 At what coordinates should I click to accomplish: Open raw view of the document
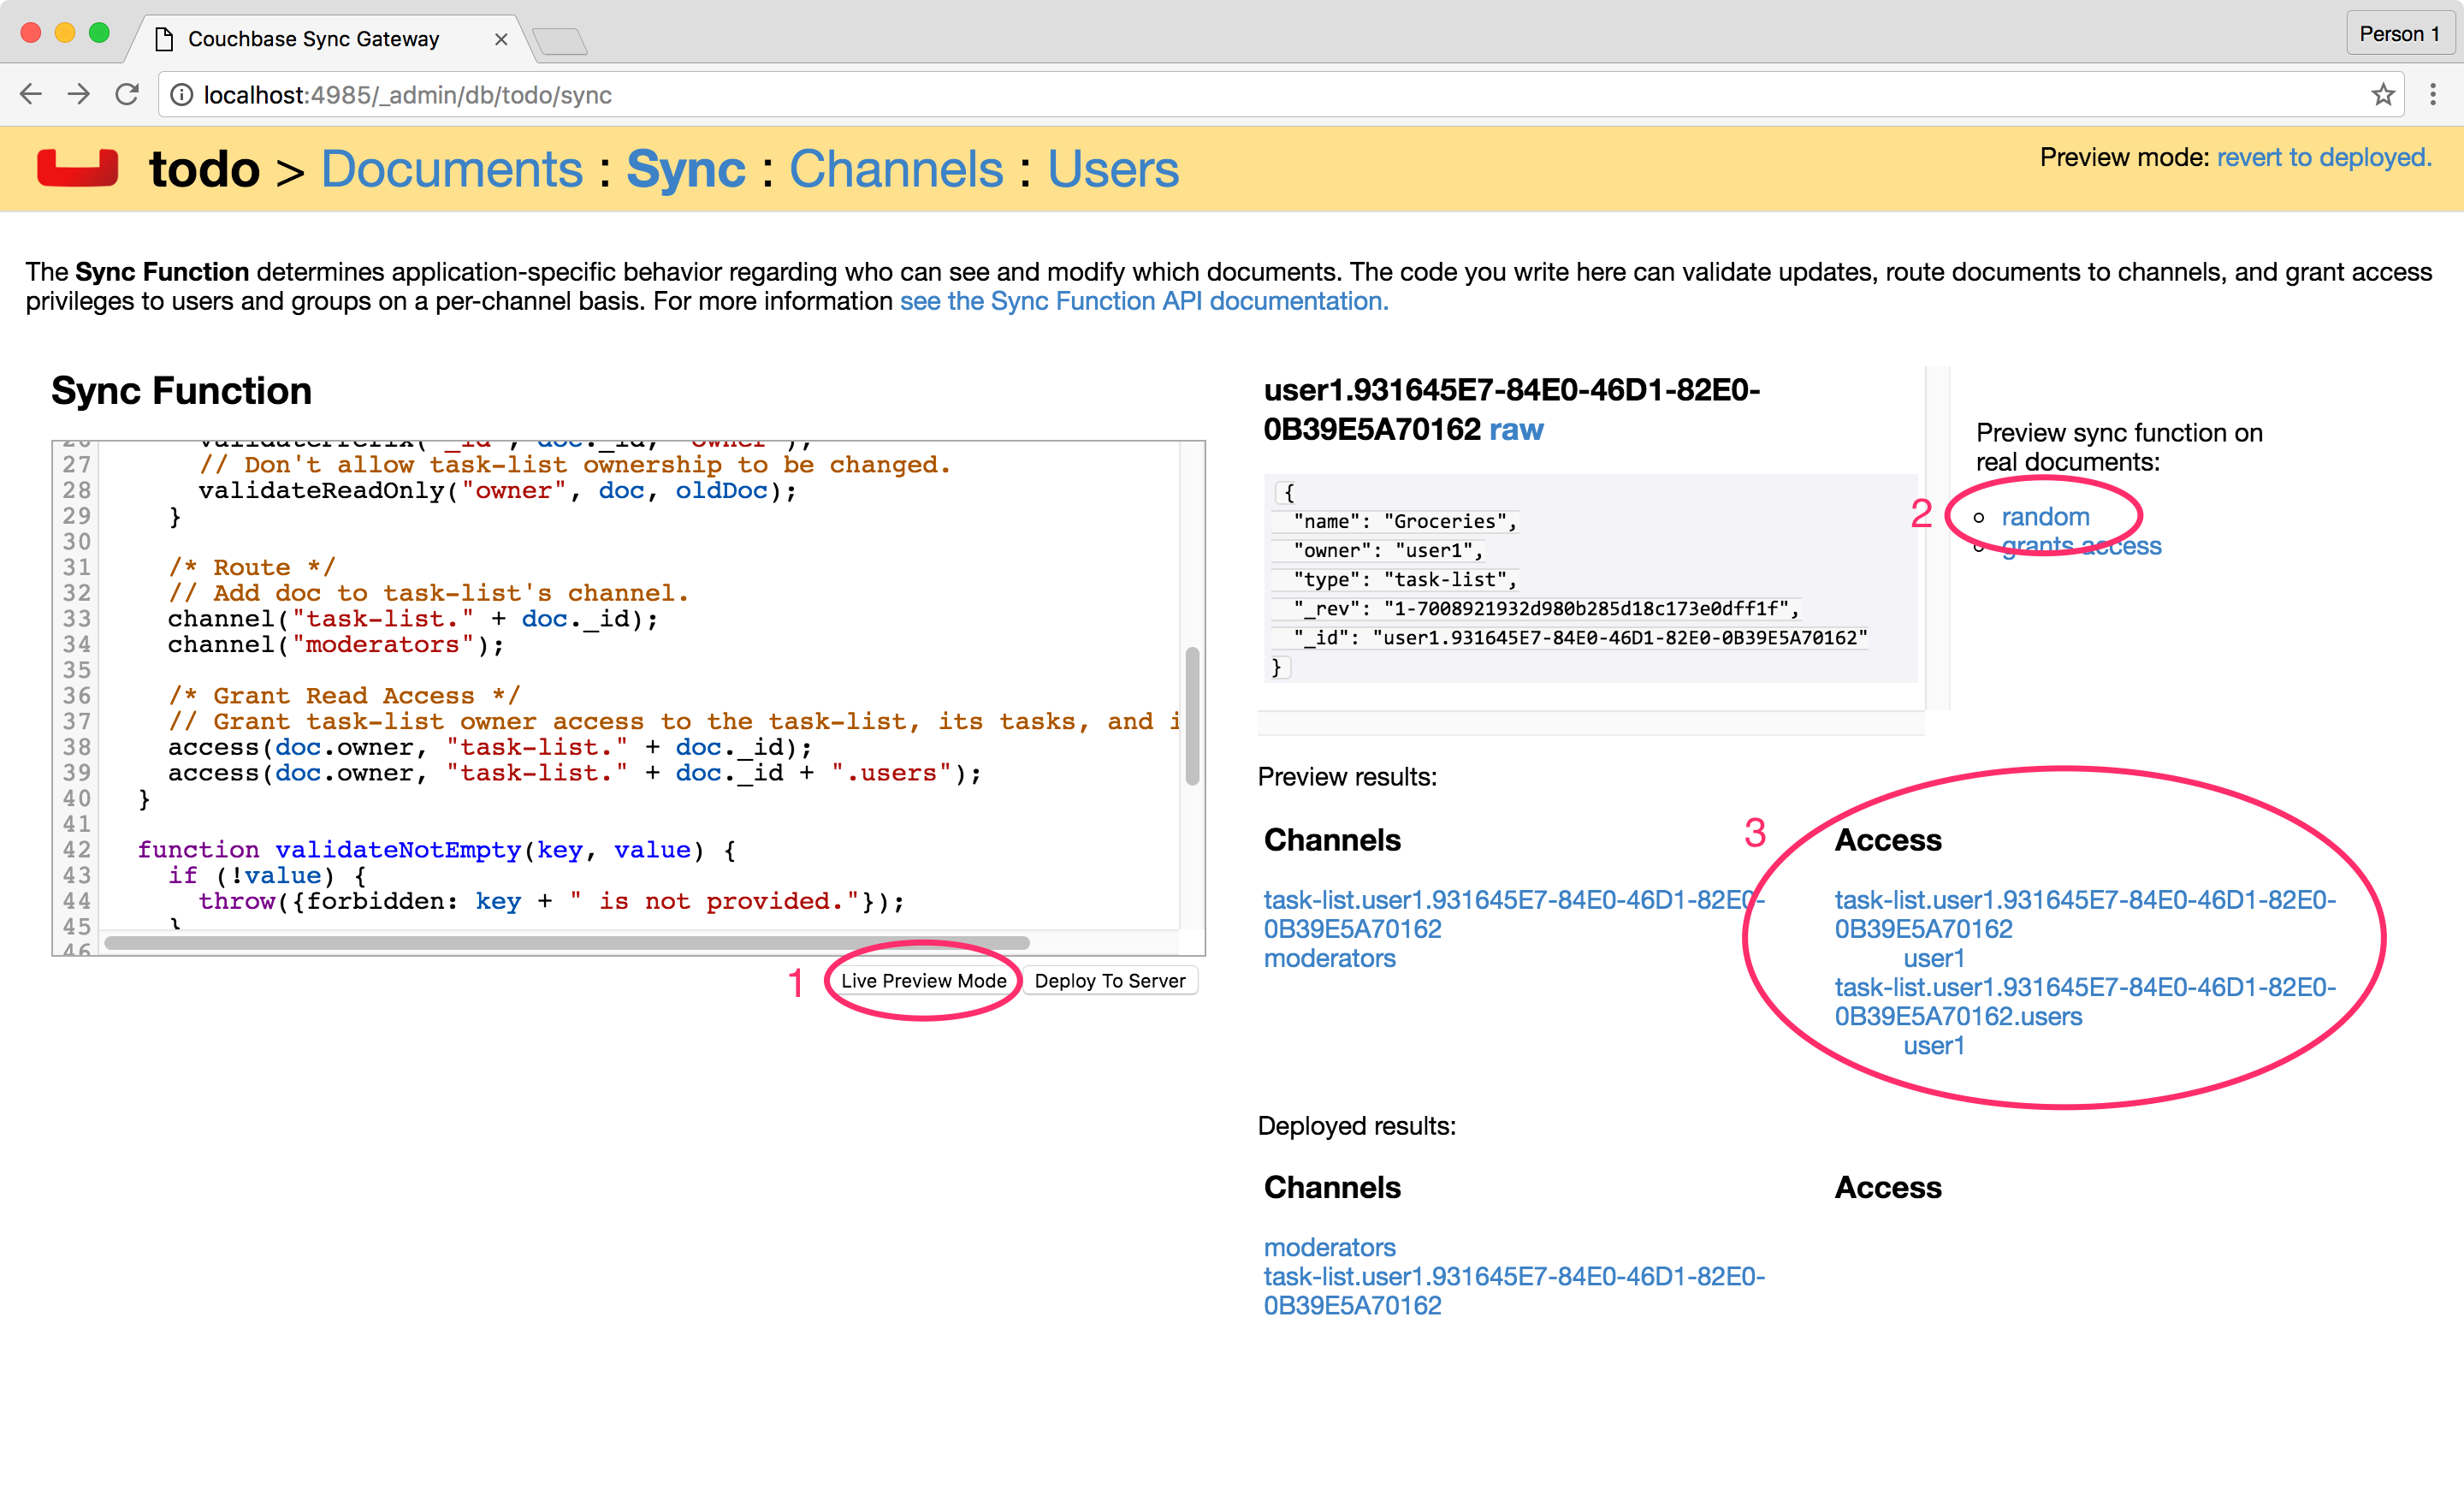1515,429
